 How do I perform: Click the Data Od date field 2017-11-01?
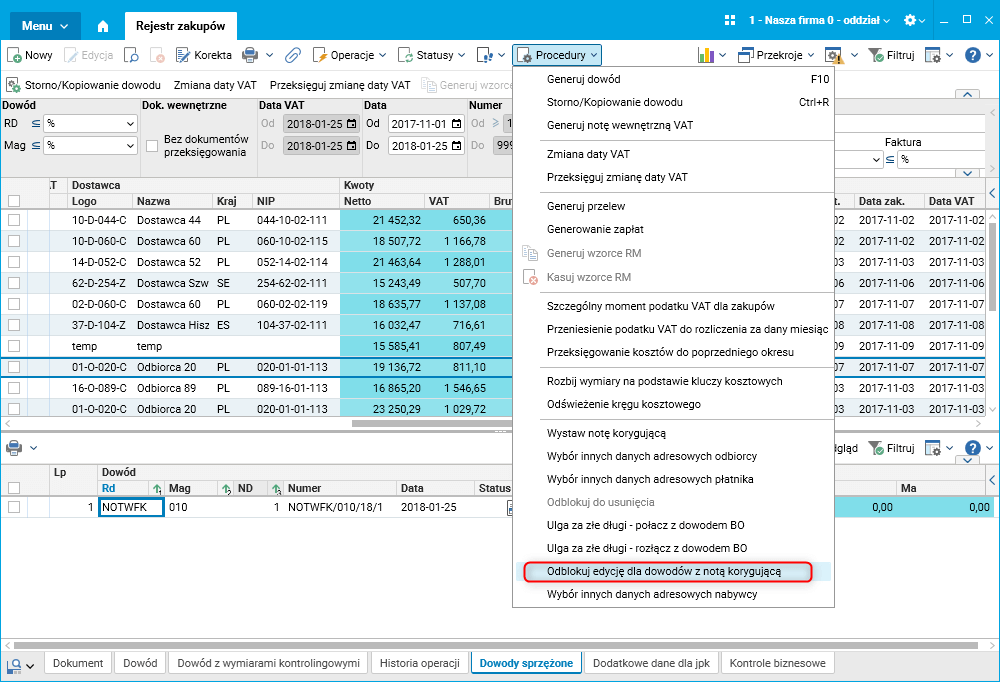[x=426, y=124]
